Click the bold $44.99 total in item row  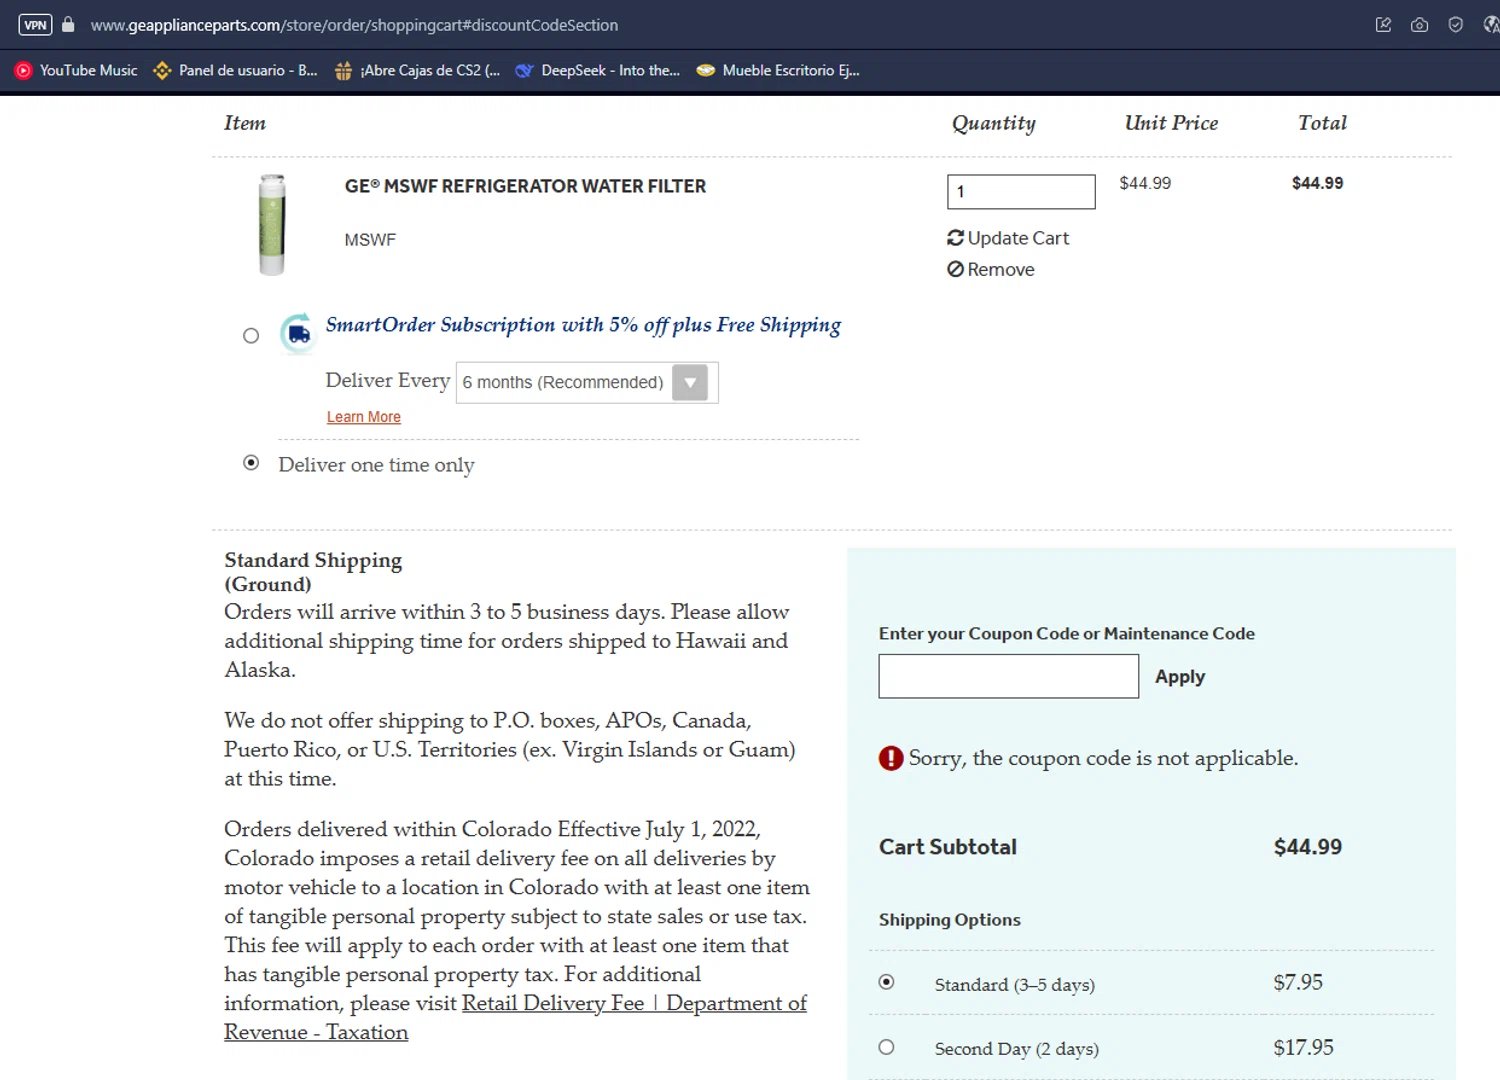click(1317, 183)
